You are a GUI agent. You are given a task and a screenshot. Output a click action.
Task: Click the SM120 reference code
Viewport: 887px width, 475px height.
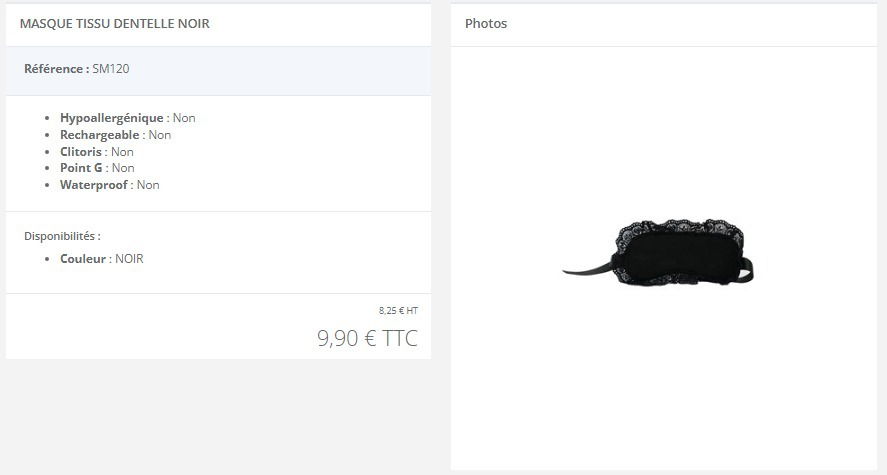click(111, 69)
